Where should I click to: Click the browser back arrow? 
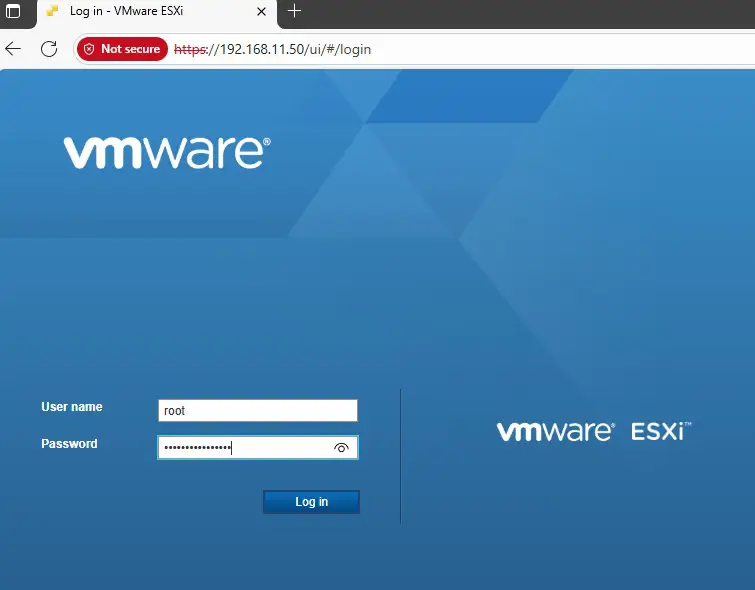pos(13,49)
